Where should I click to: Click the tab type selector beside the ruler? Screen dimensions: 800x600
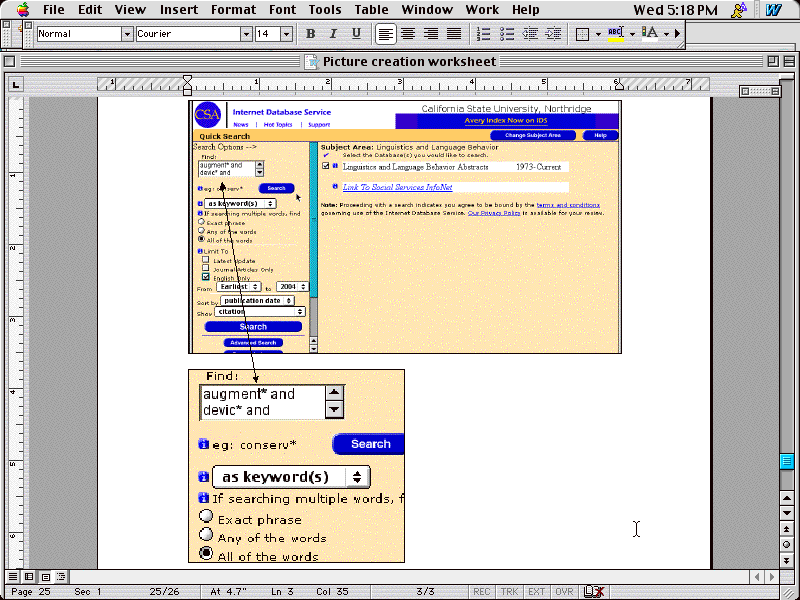pos(16,85)
